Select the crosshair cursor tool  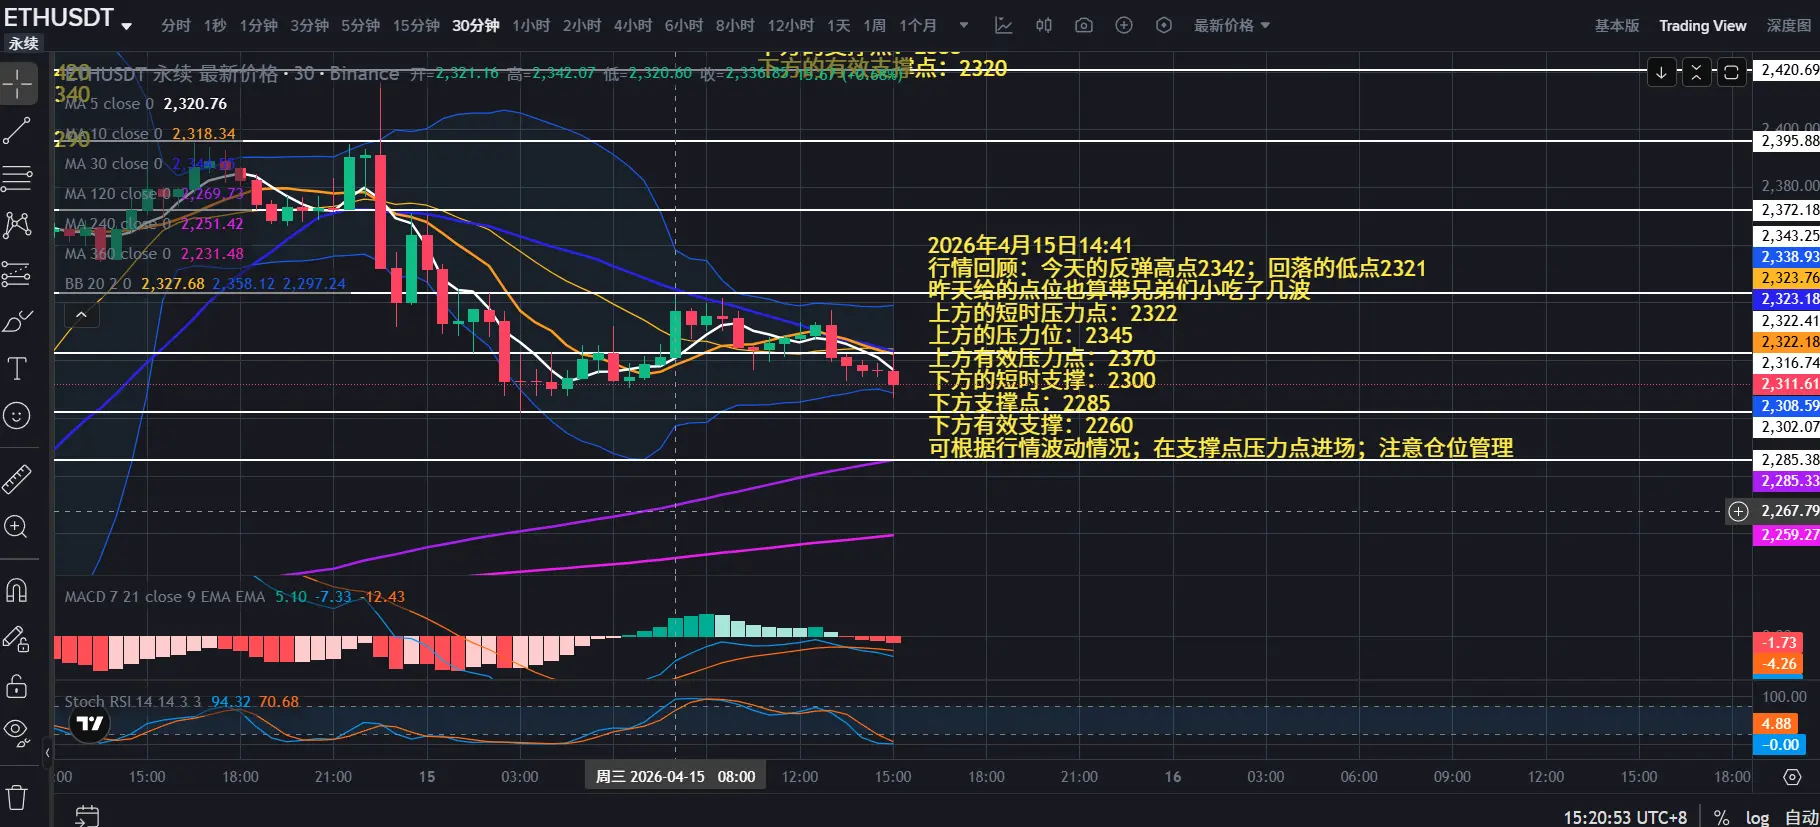pyautogui.click(x=18, y=84)
